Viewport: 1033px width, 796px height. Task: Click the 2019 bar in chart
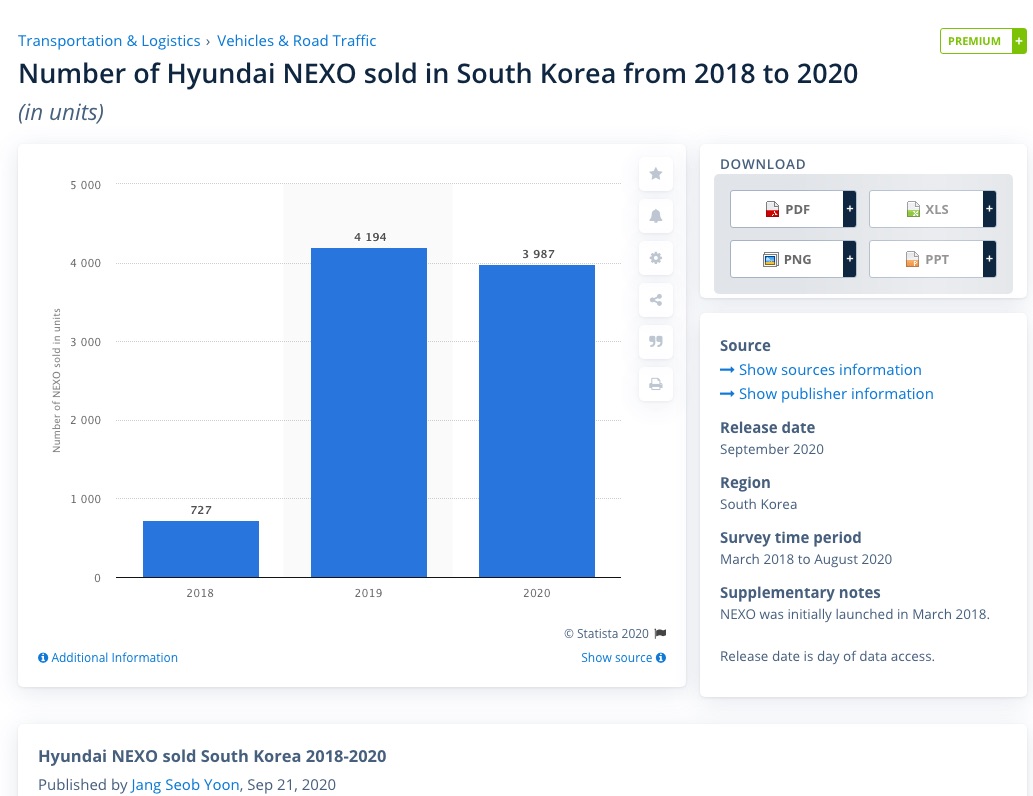[x=369, y=412]
